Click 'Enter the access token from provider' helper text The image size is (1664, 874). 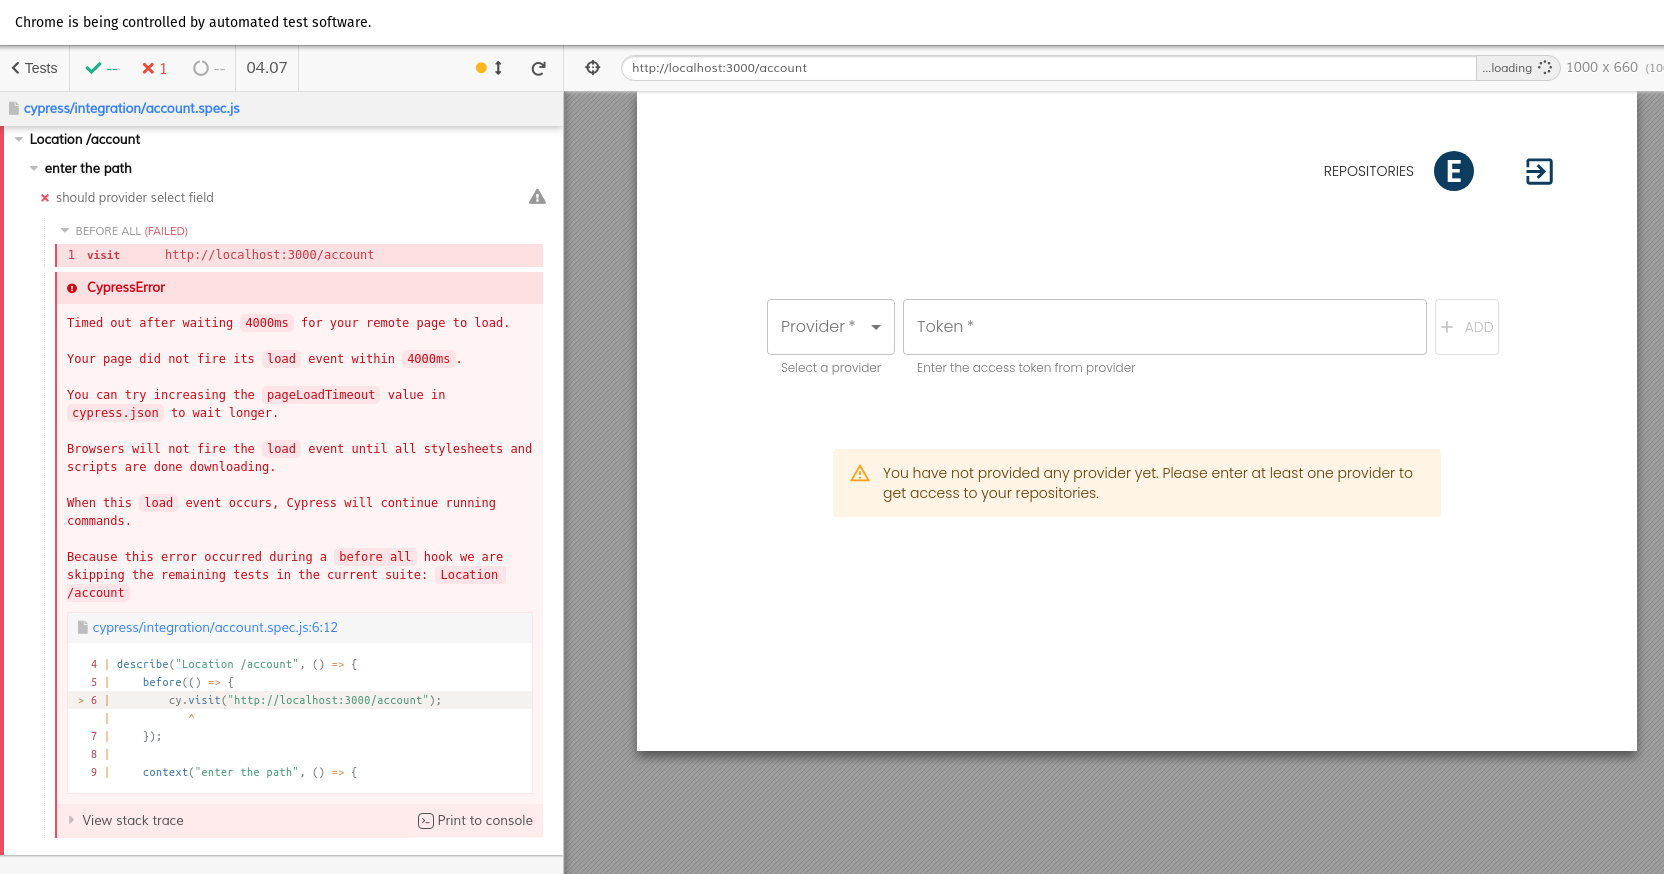coord(1026,368)
